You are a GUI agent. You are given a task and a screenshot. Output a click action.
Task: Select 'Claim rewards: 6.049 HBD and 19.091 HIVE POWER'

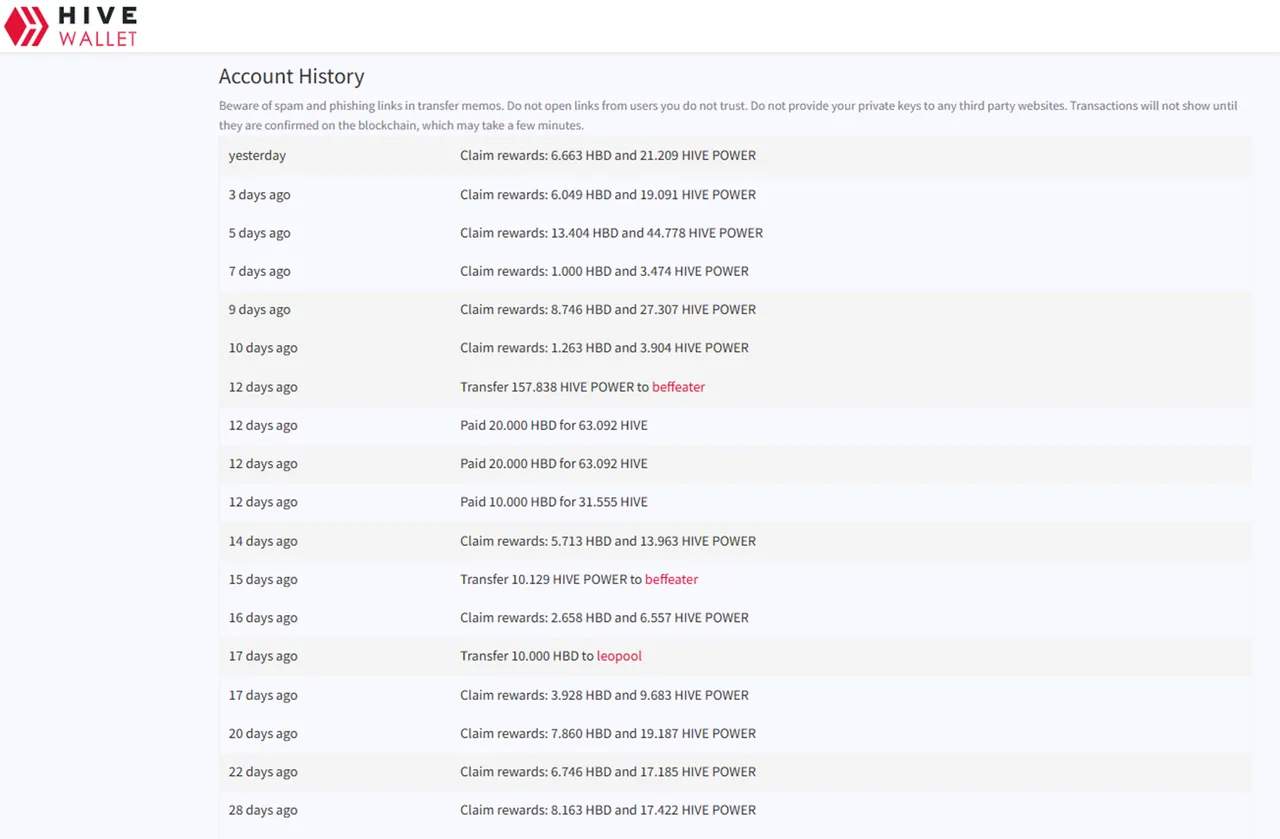[x=608, y=195]
